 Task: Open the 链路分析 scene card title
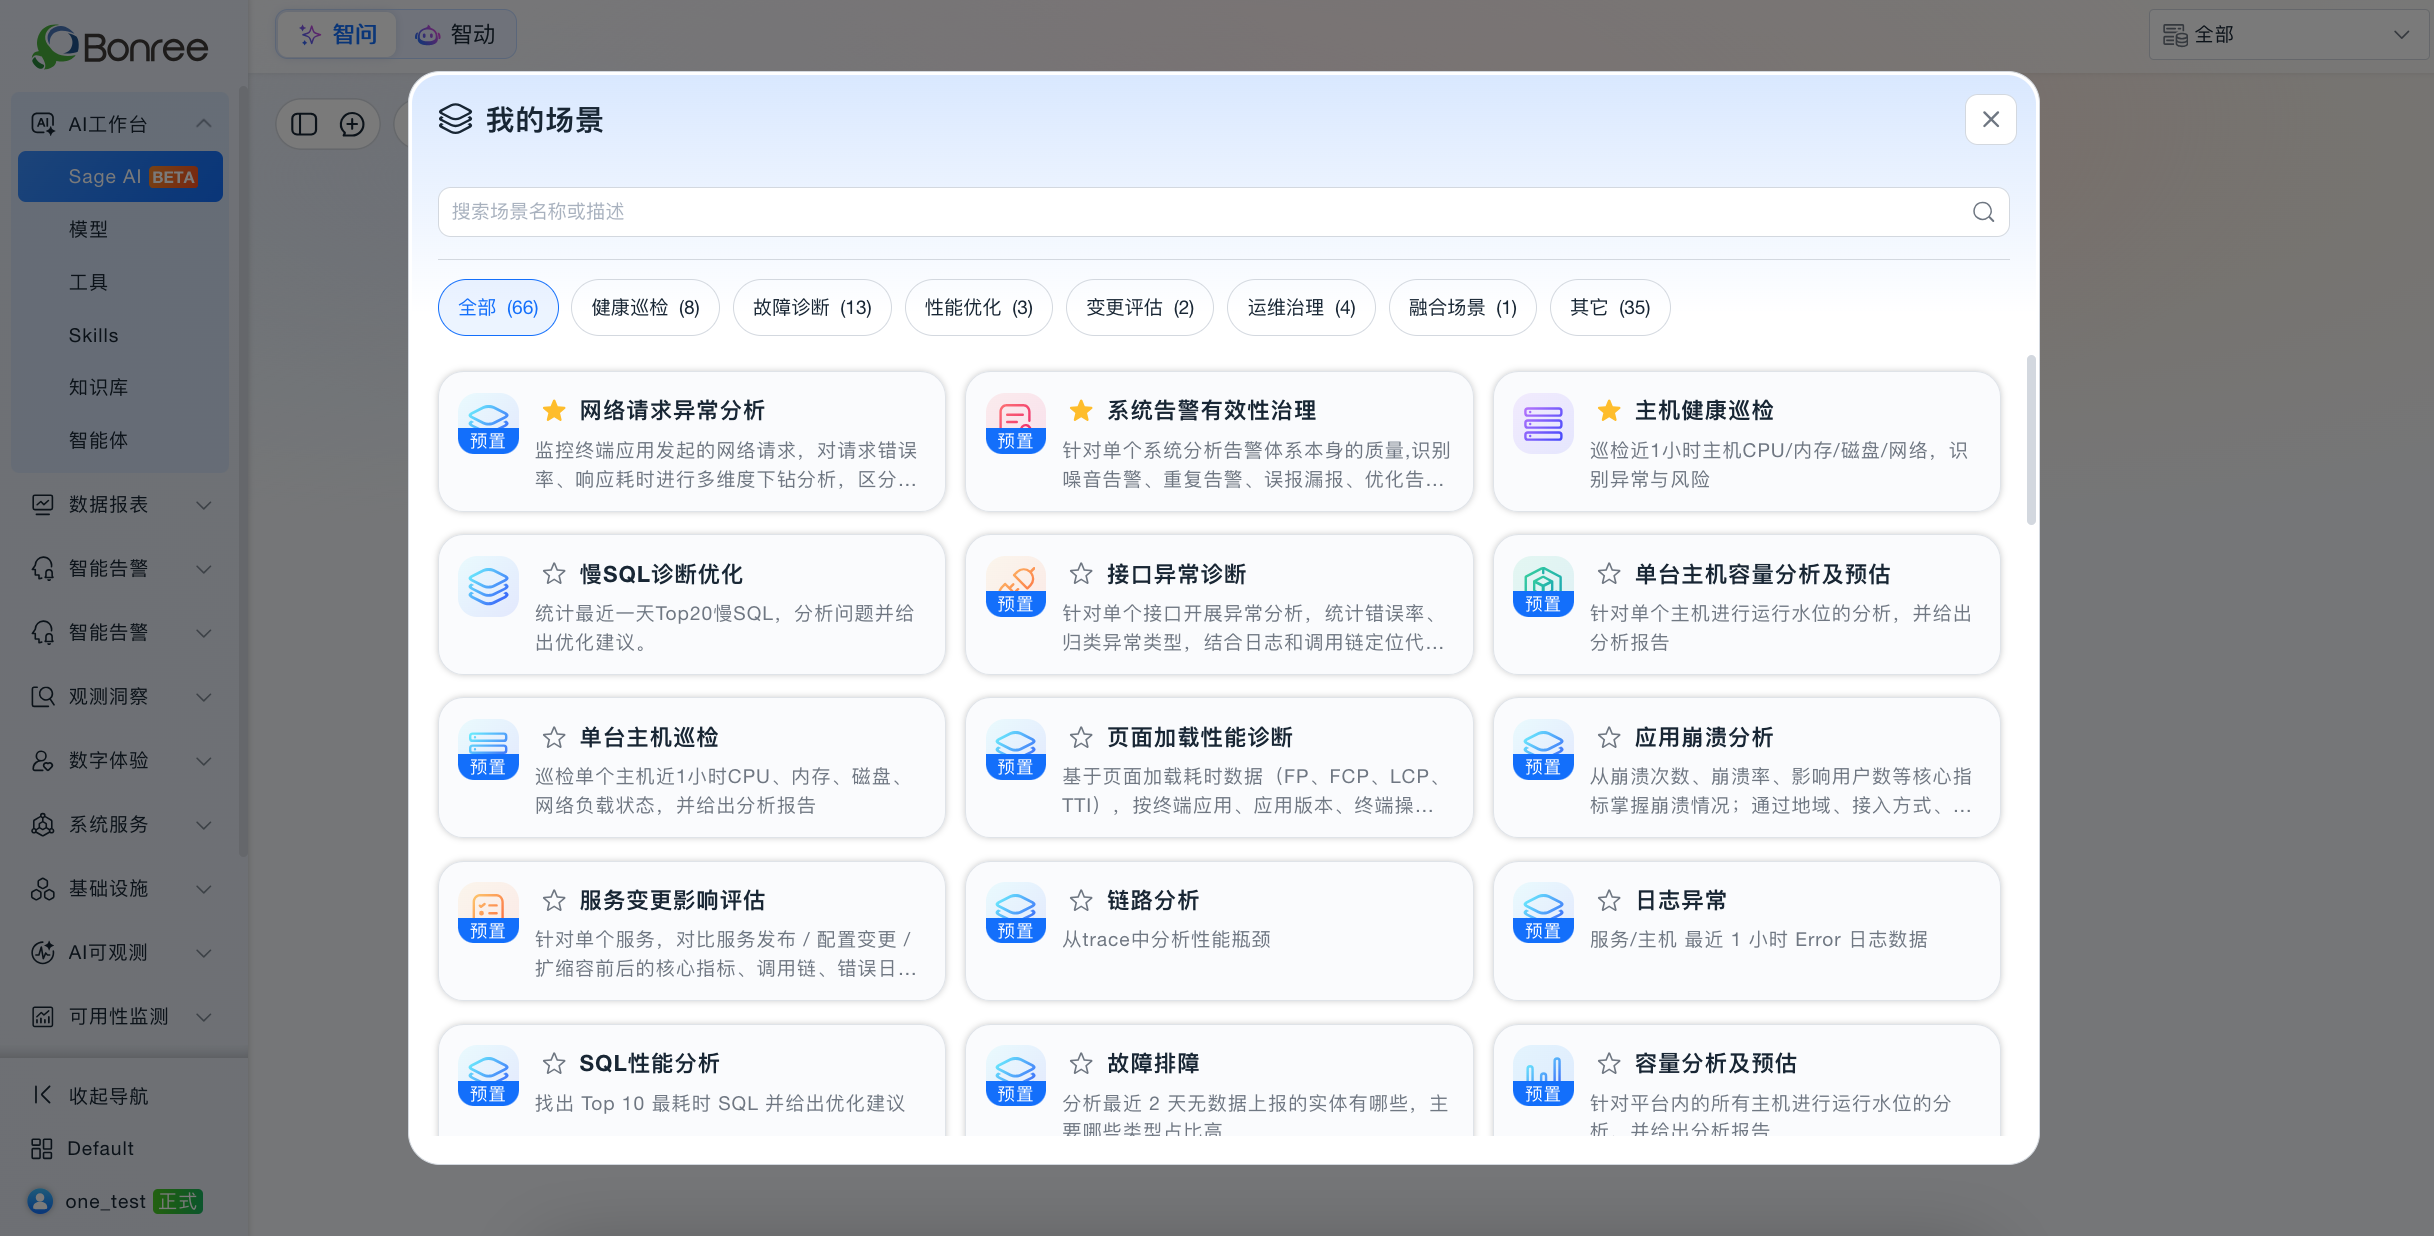coord(1153,900)
